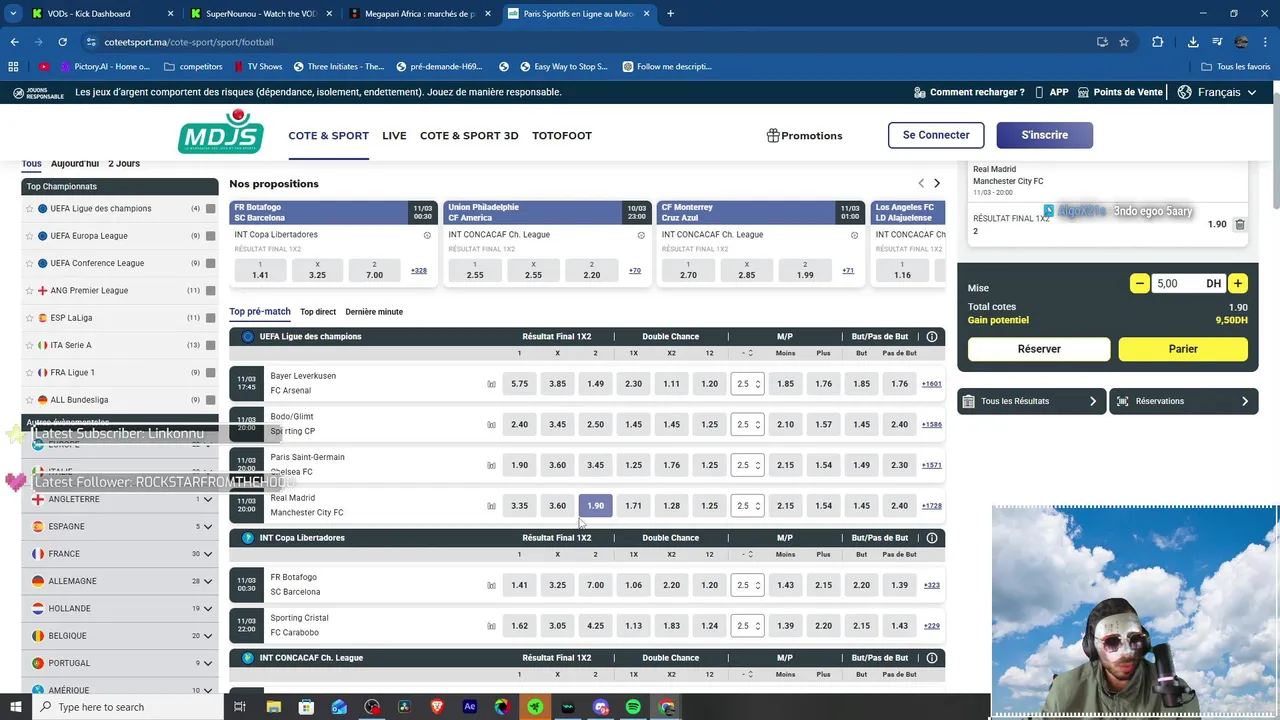Screen dimensions: 1280x720
Task: Expand the ANGLETERRE country list
Action: tap(208, 499)
